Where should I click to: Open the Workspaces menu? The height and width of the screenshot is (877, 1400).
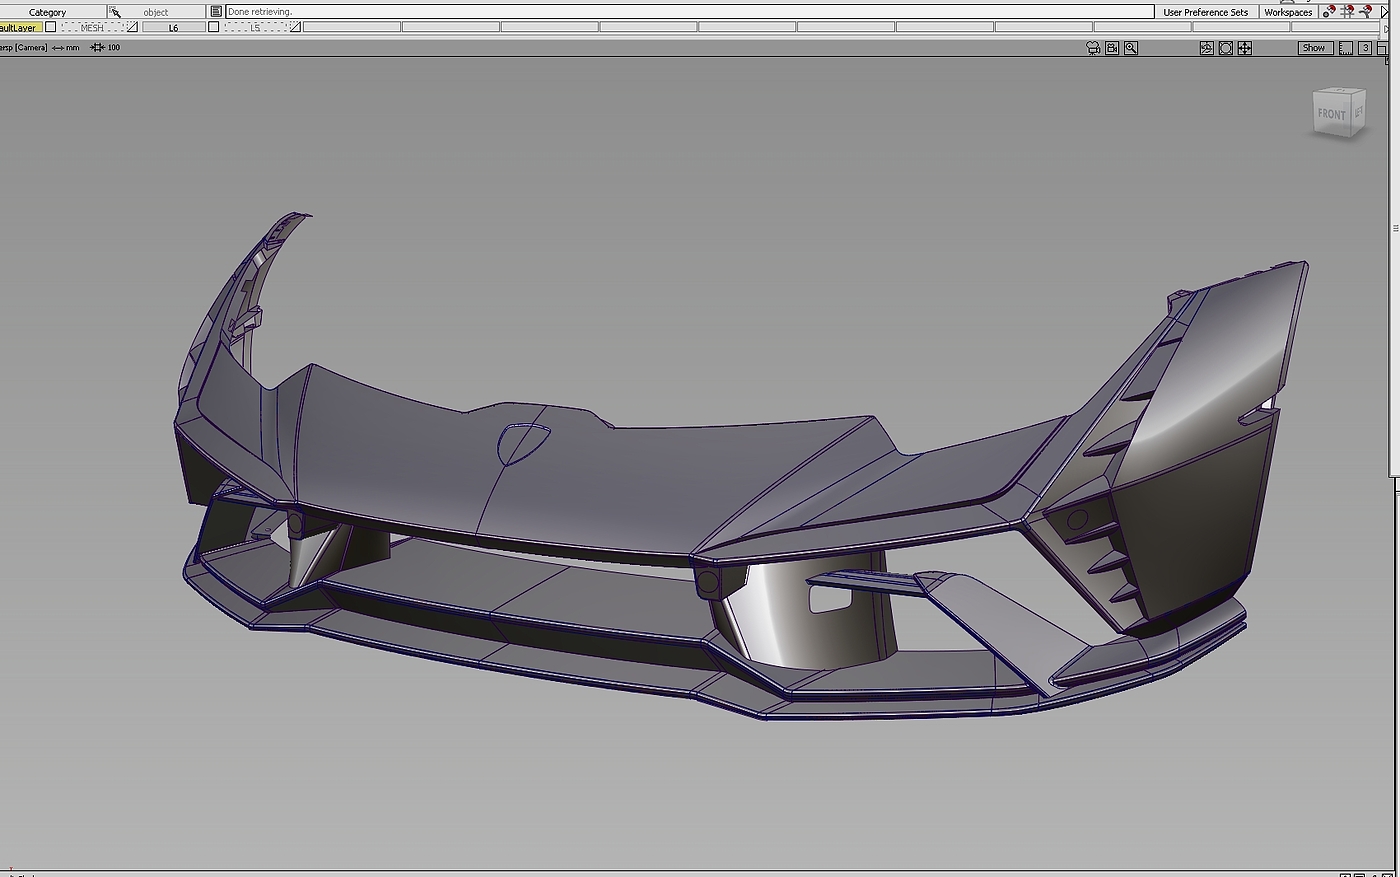[1288, 12]
